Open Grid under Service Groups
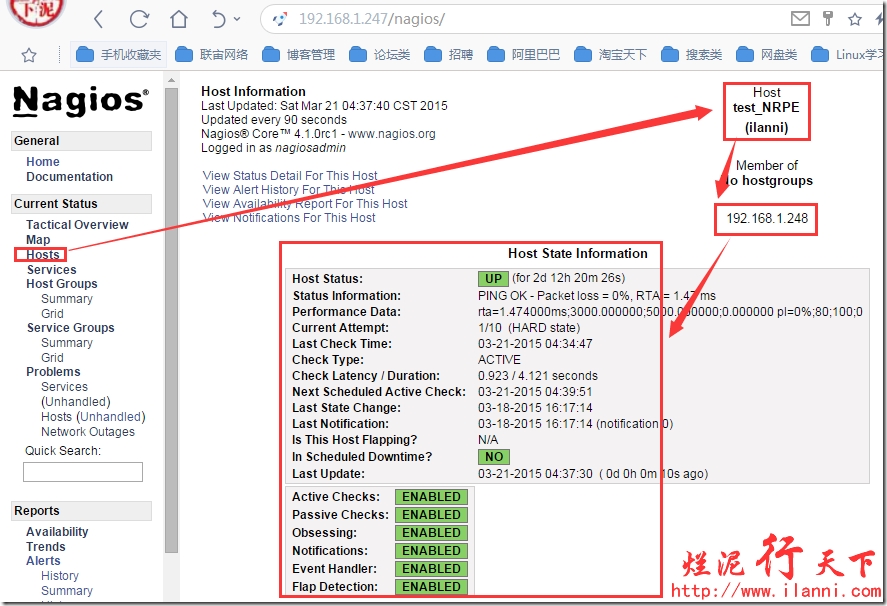The height and width of the screenshot is (606, 887). pos(52,358)
